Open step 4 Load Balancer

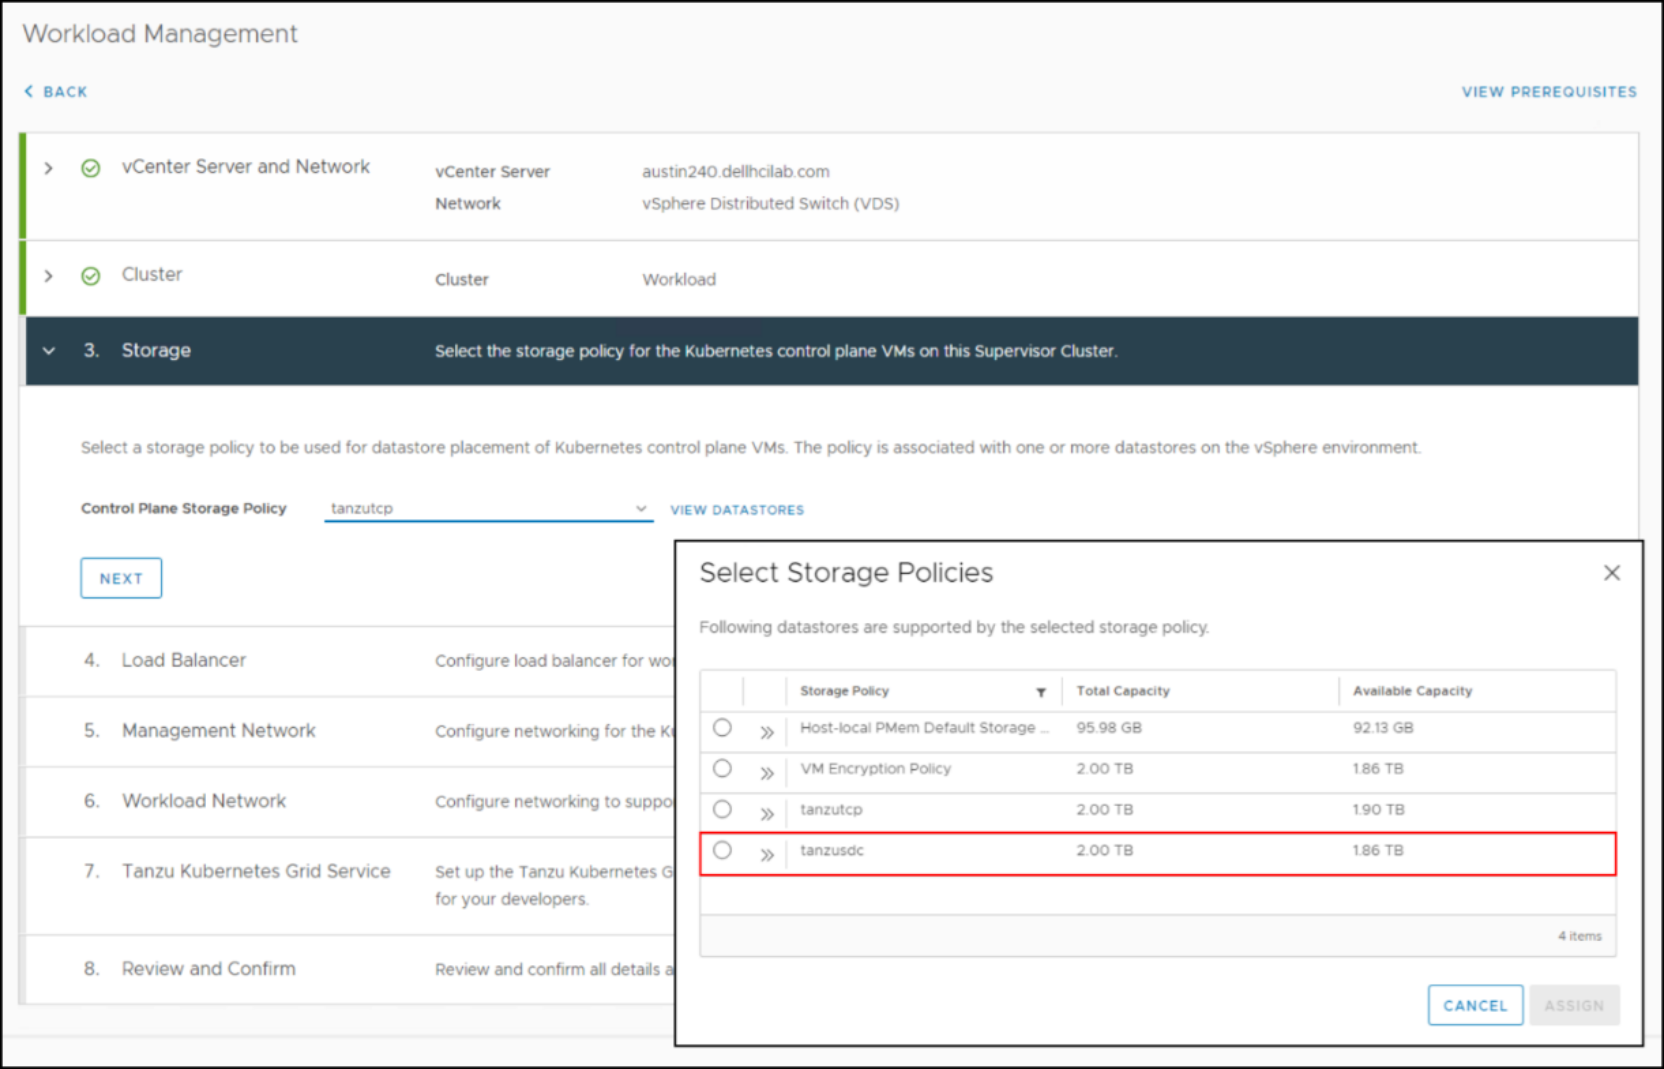(183, 660)
